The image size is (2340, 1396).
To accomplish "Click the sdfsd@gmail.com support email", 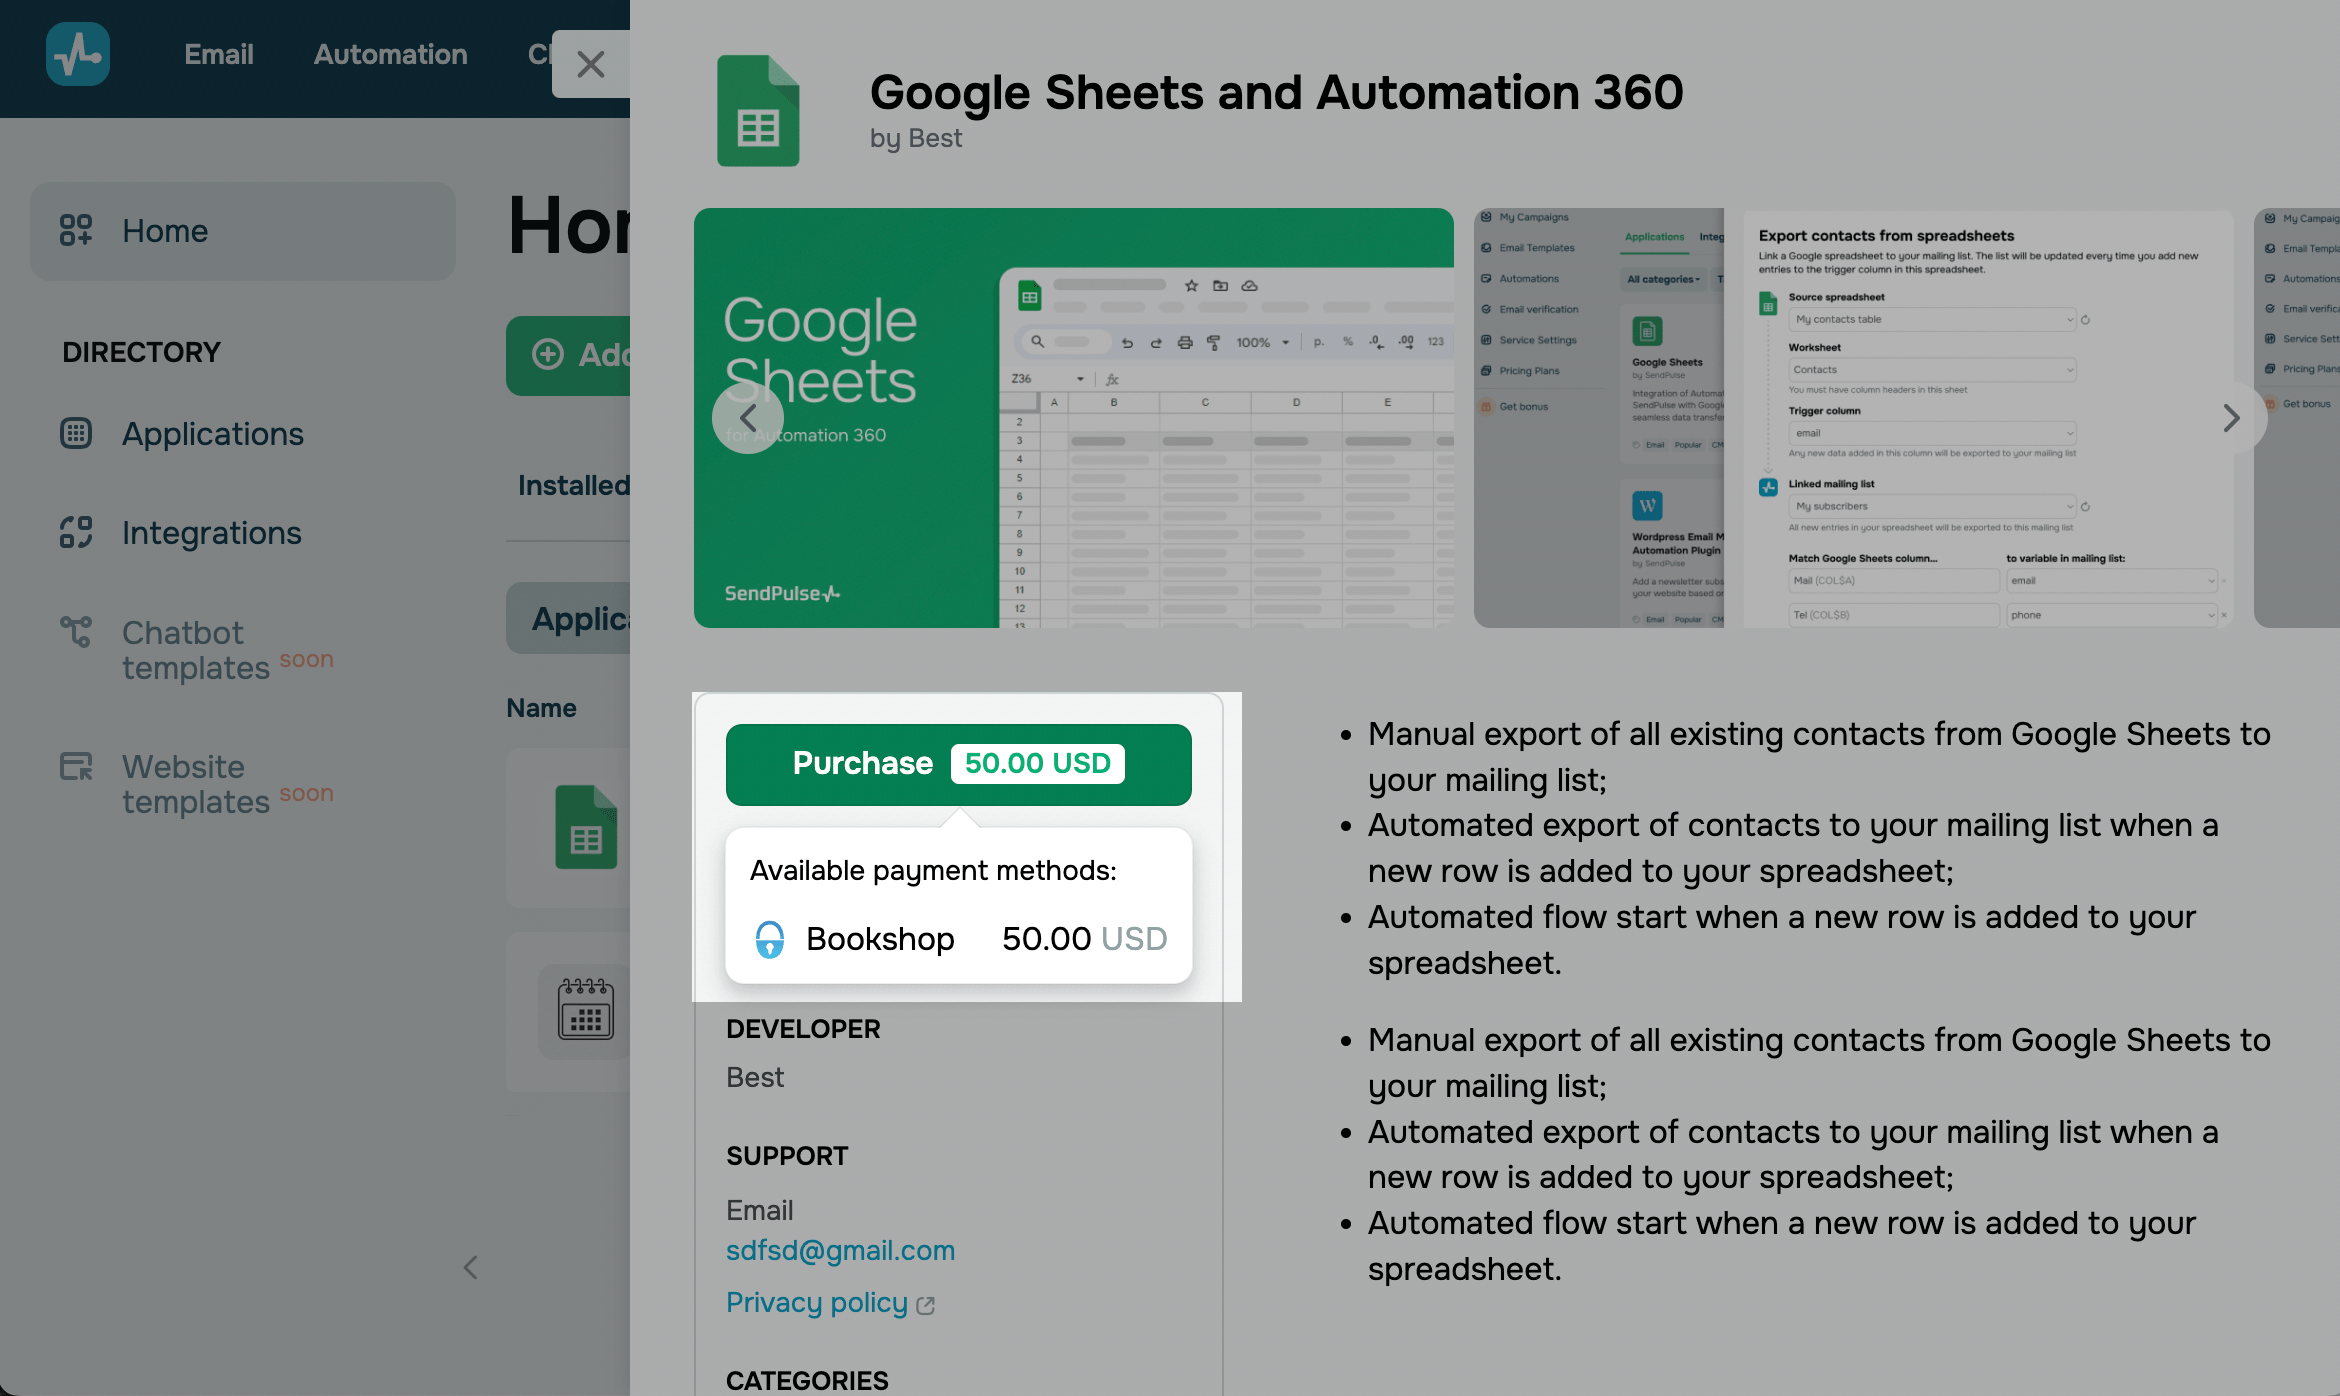I will click(x=841, y=1250).
